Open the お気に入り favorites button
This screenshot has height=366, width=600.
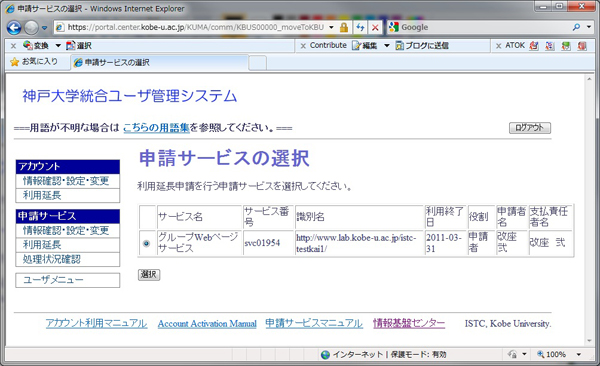coord(34,62)
